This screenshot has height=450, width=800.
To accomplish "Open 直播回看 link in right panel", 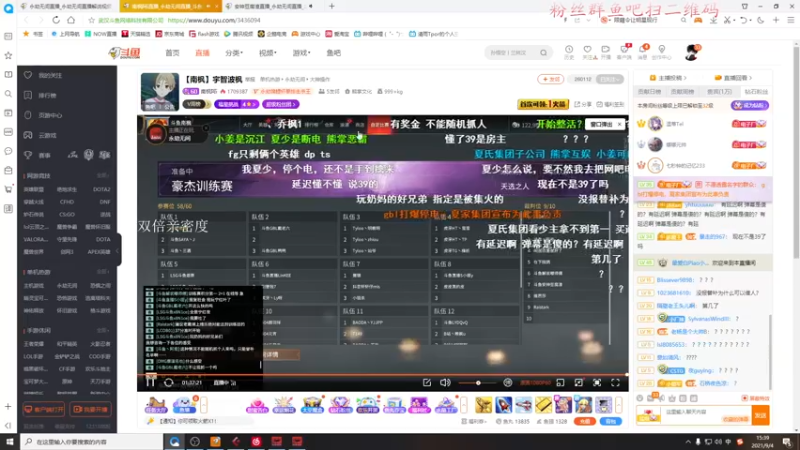I will click(734, 78).
